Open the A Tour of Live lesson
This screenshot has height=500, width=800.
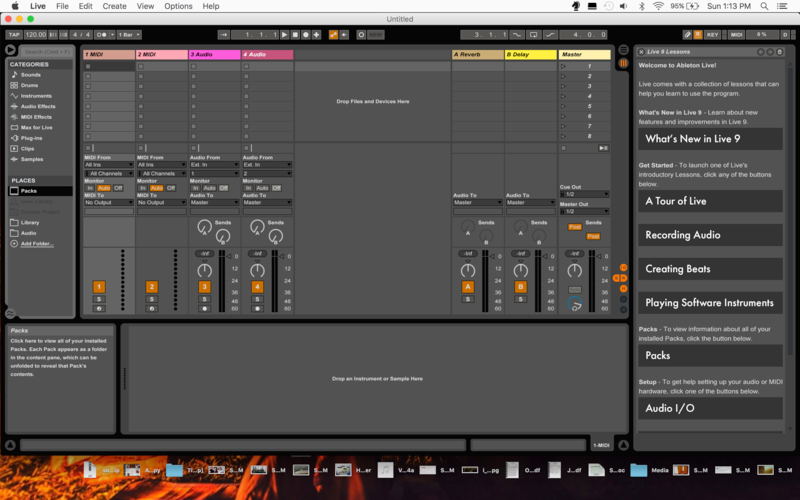click(710, 201)
